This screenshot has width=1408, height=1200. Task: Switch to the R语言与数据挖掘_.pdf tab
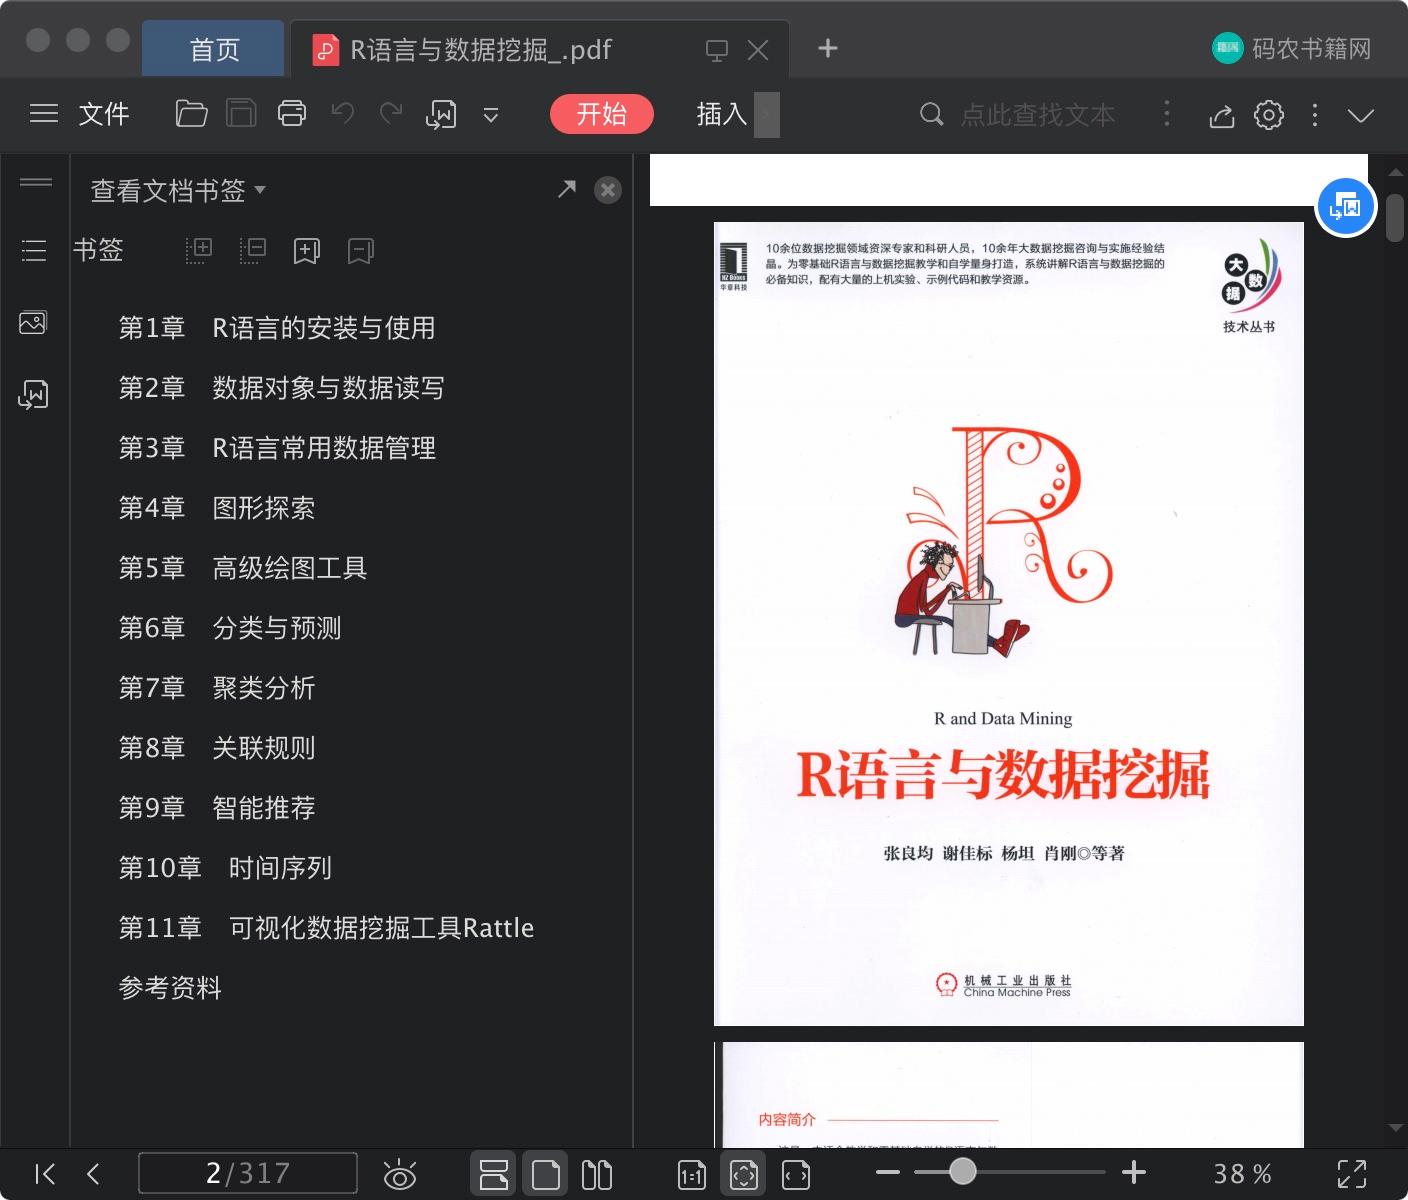pos(480,50)
